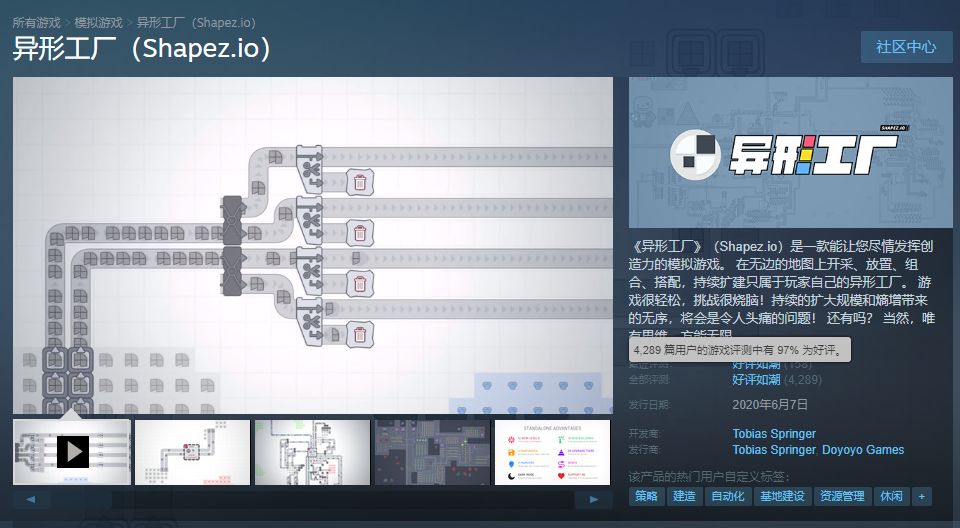Viewport: 960px width, 528px height.
Task: Click the 自动化 tag
Action: (x=728, y=496)
